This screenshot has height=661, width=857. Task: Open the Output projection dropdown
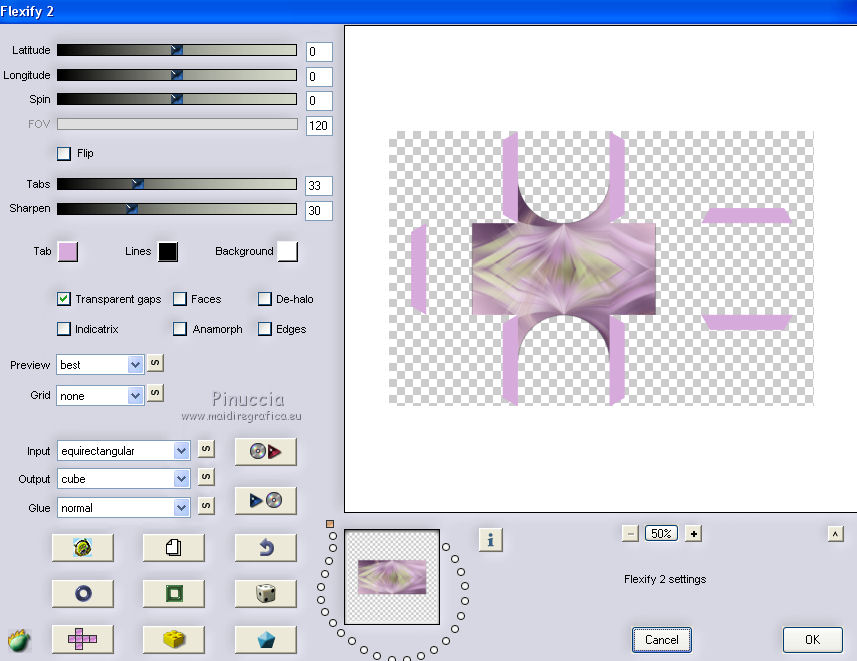[124, 479]
